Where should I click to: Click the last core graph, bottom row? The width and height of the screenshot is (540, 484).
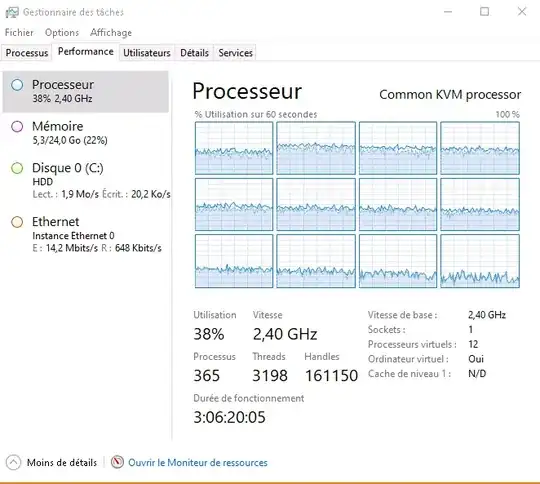[x=480, y=261]
